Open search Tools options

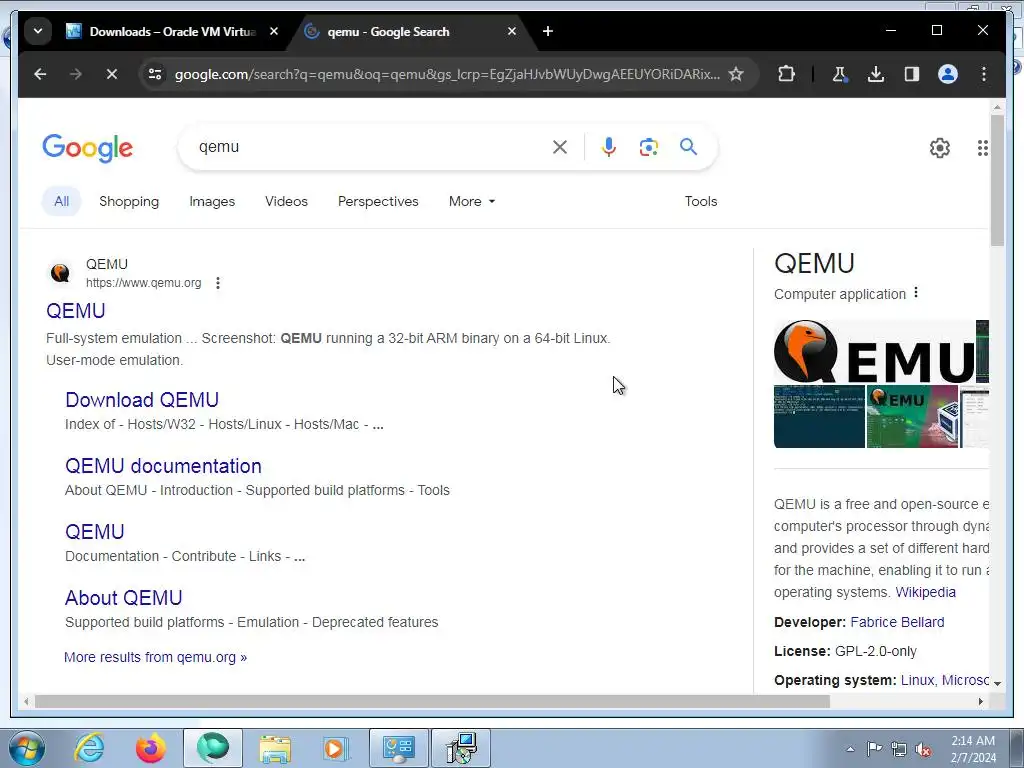[x=701, y=201]
